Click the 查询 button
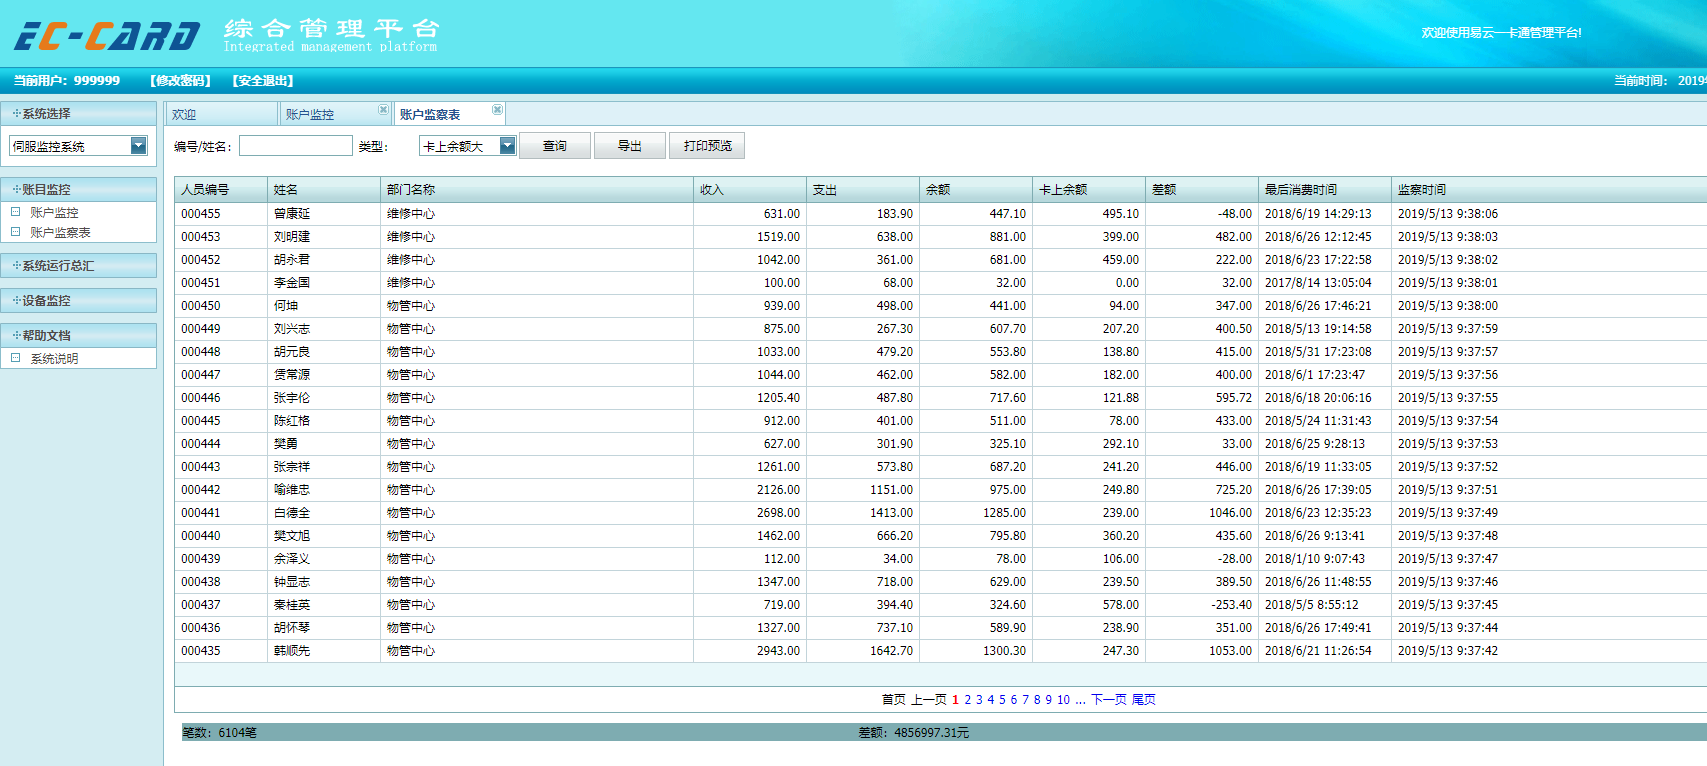This screenshot has height=766, width=1707. point(555,146)
